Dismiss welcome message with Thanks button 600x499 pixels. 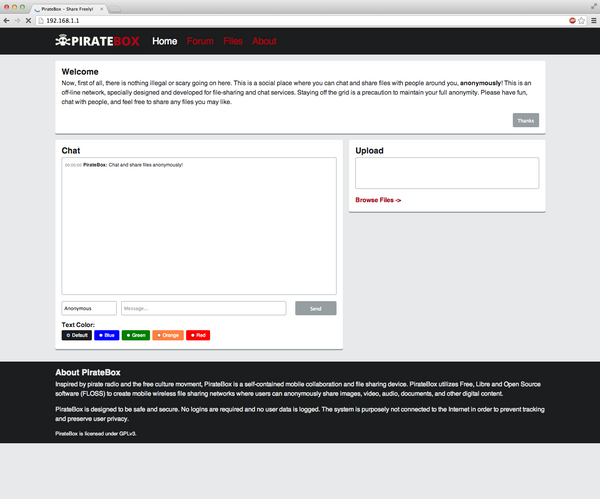click(x=526, y=120)
